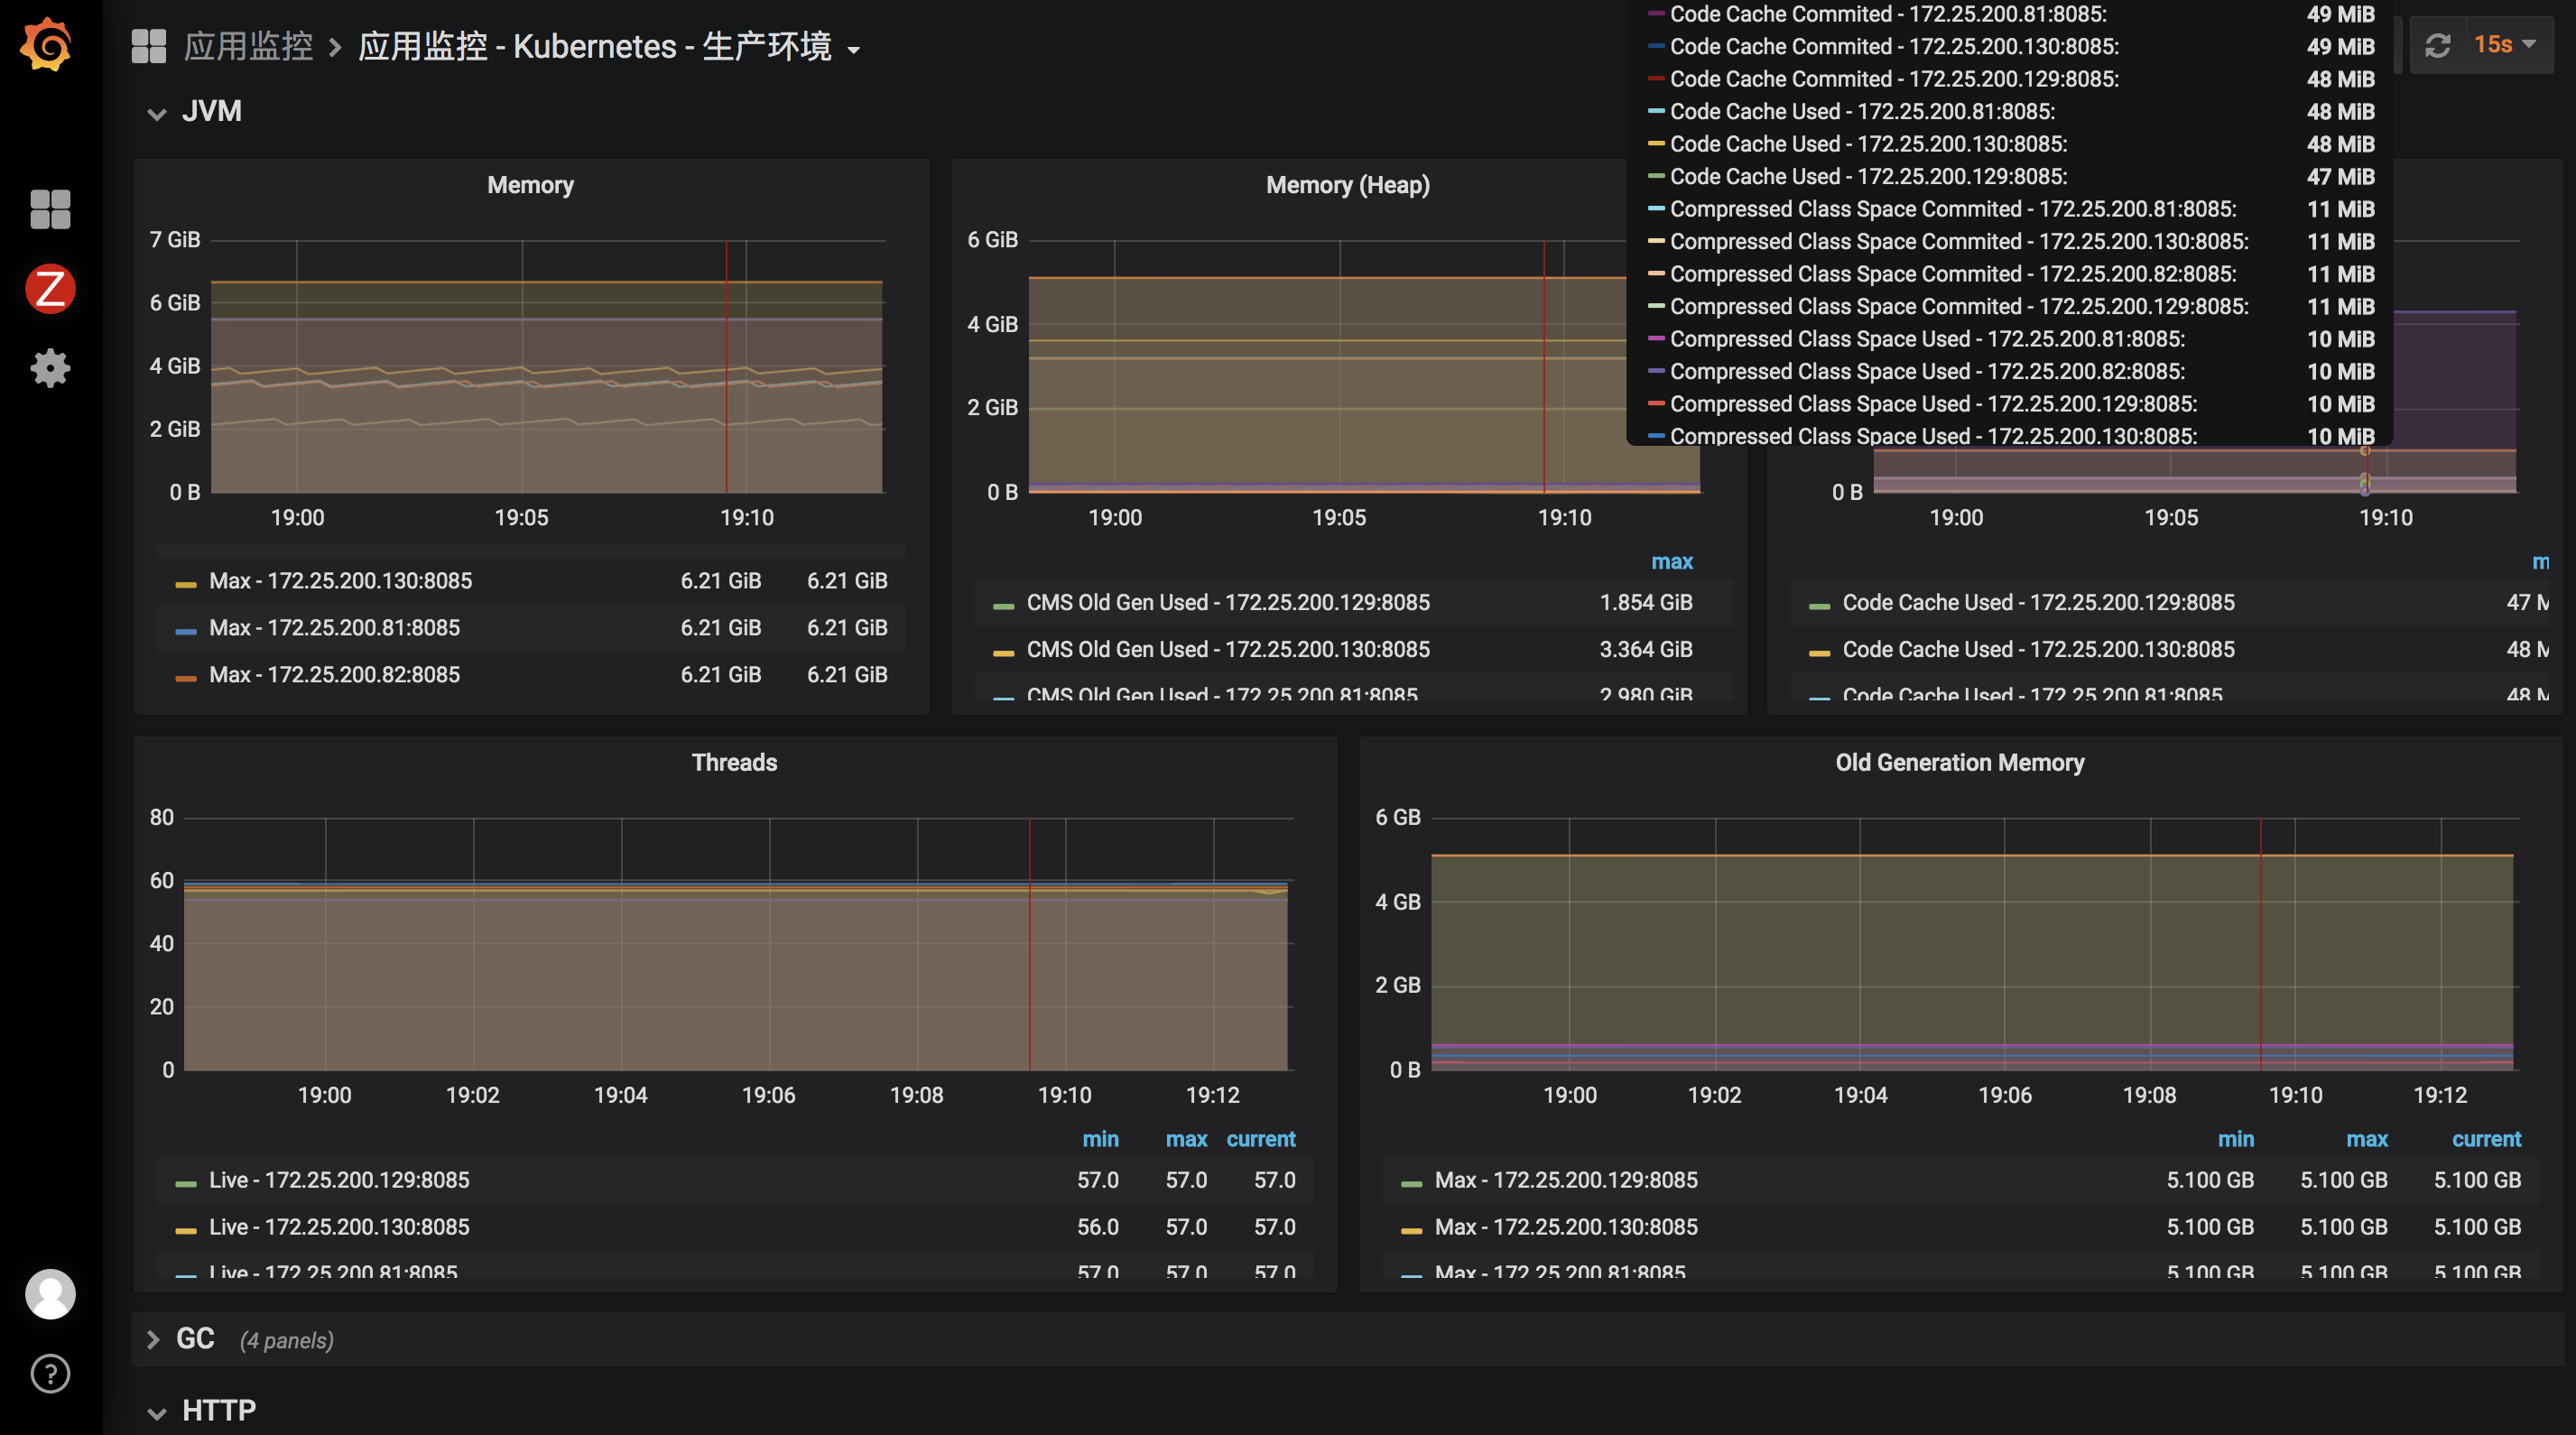The height and width of the screenshot is (1435, 2576).
Task: Sort Threads legend by current column
Action: tap(1260, 1139)
